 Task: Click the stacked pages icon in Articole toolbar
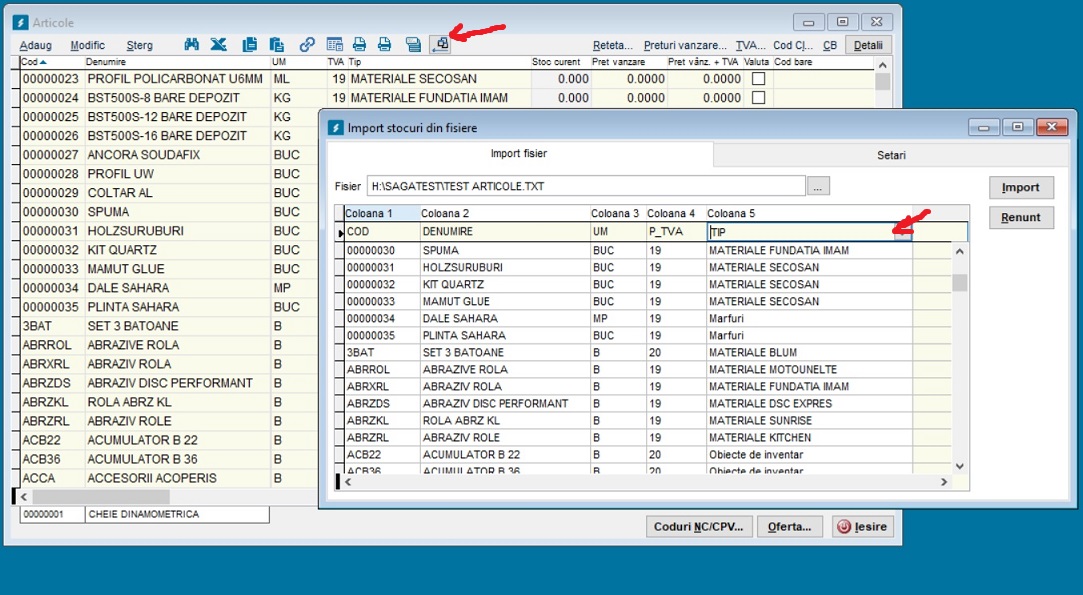[413, 45]
